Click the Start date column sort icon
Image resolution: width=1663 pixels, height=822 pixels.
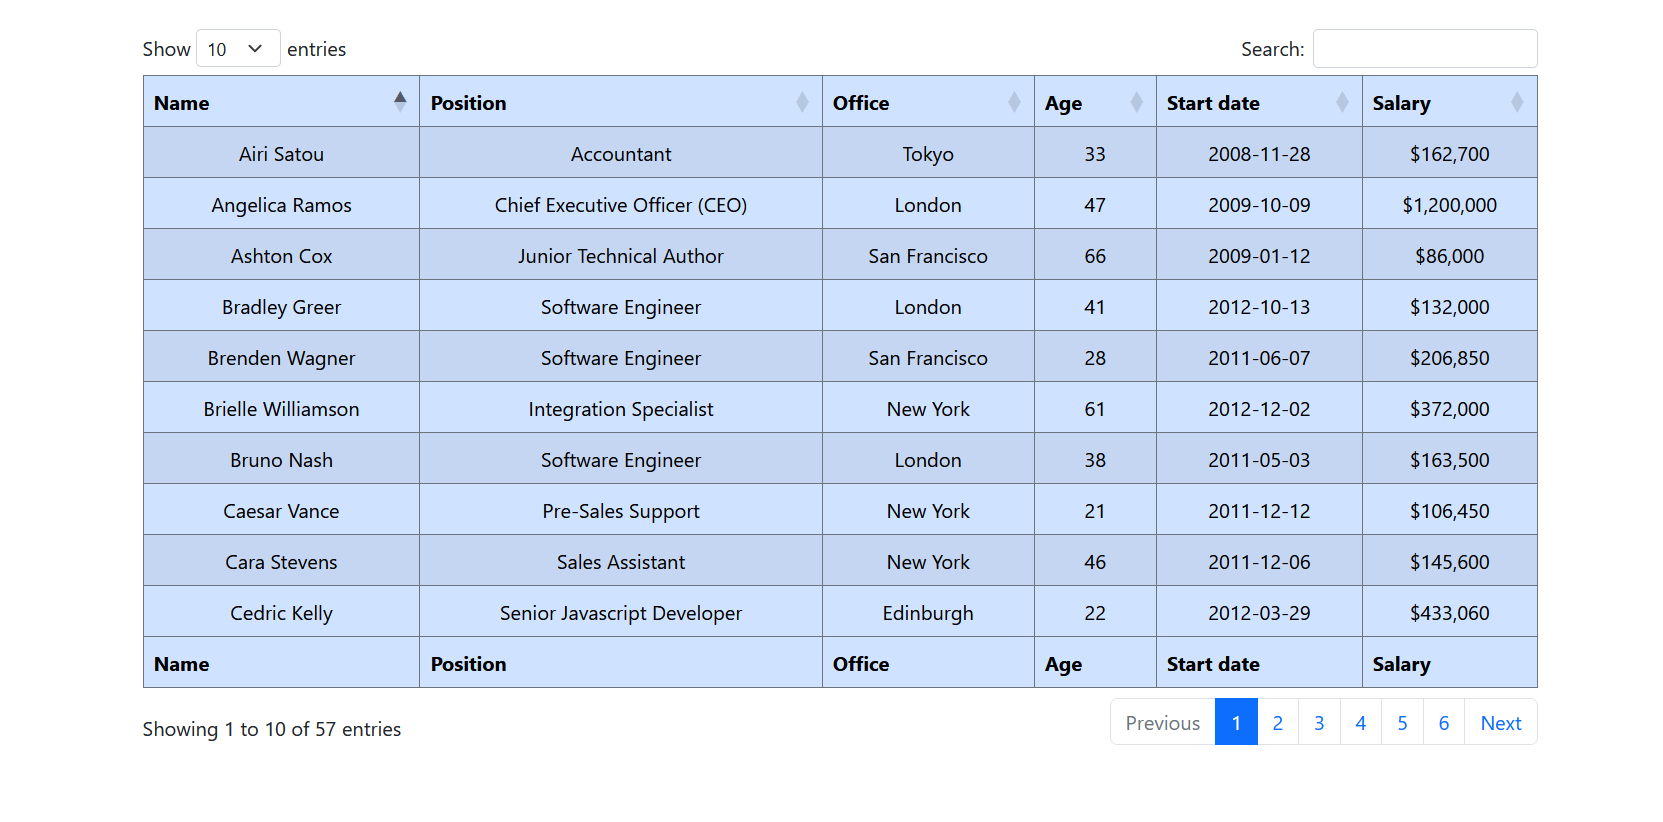[1342, 102]
